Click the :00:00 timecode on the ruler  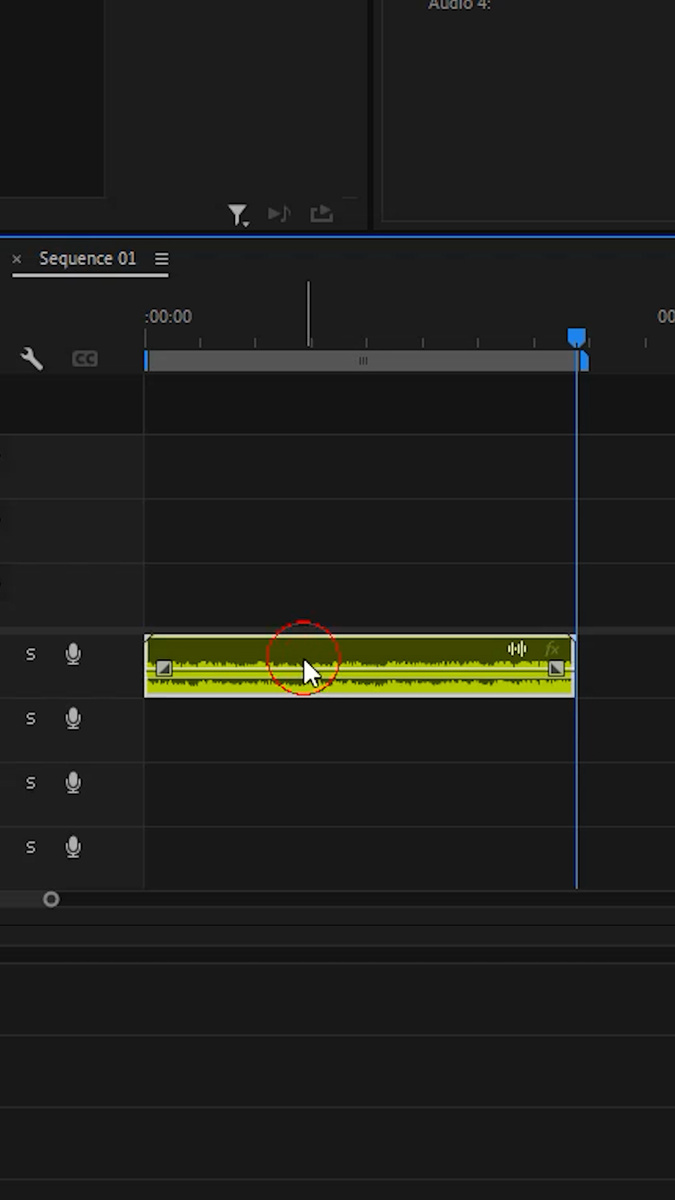click(x=168, y=316)
